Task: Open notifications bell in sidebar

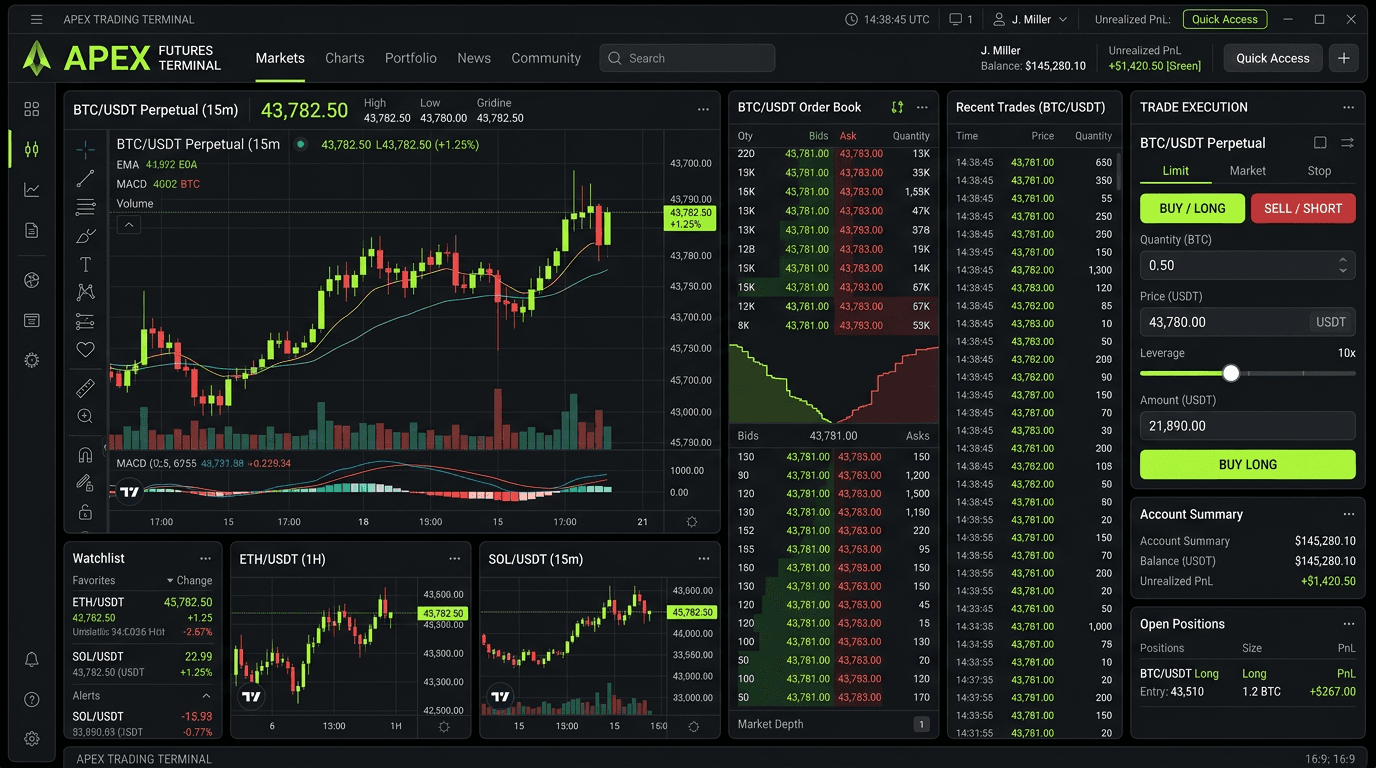Action: 32,660
